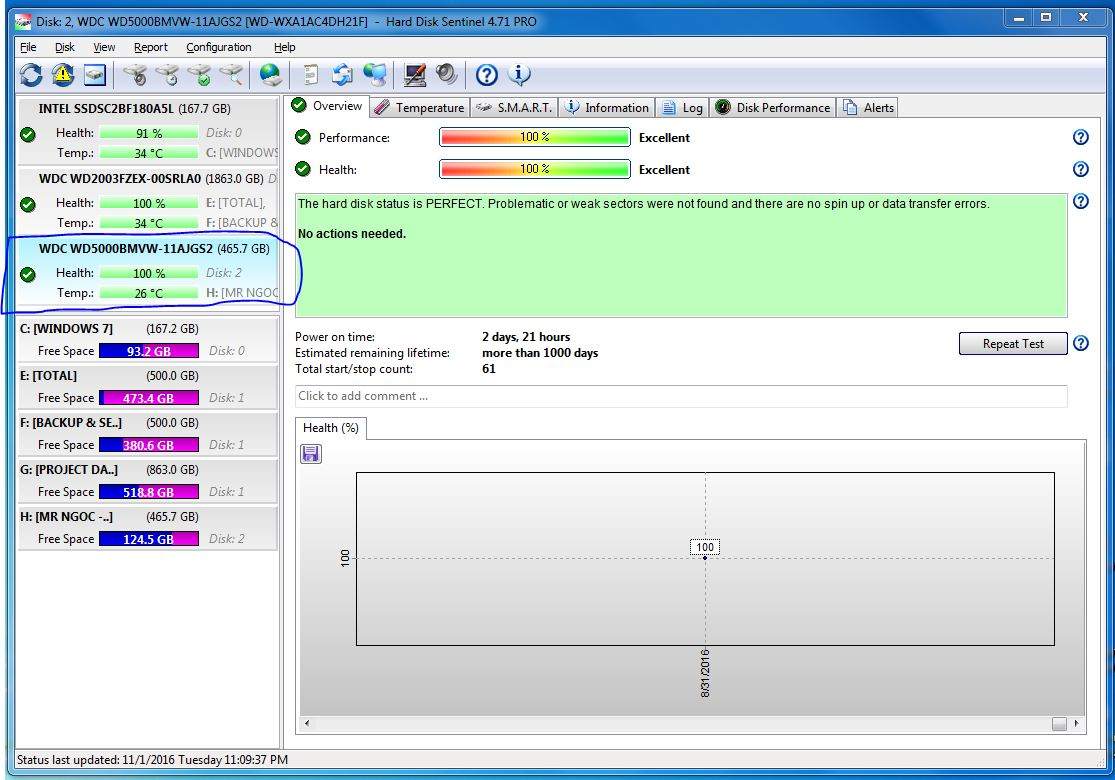
Task: Click the 'Status last updated' status bar text
Action: pos(152,759)
